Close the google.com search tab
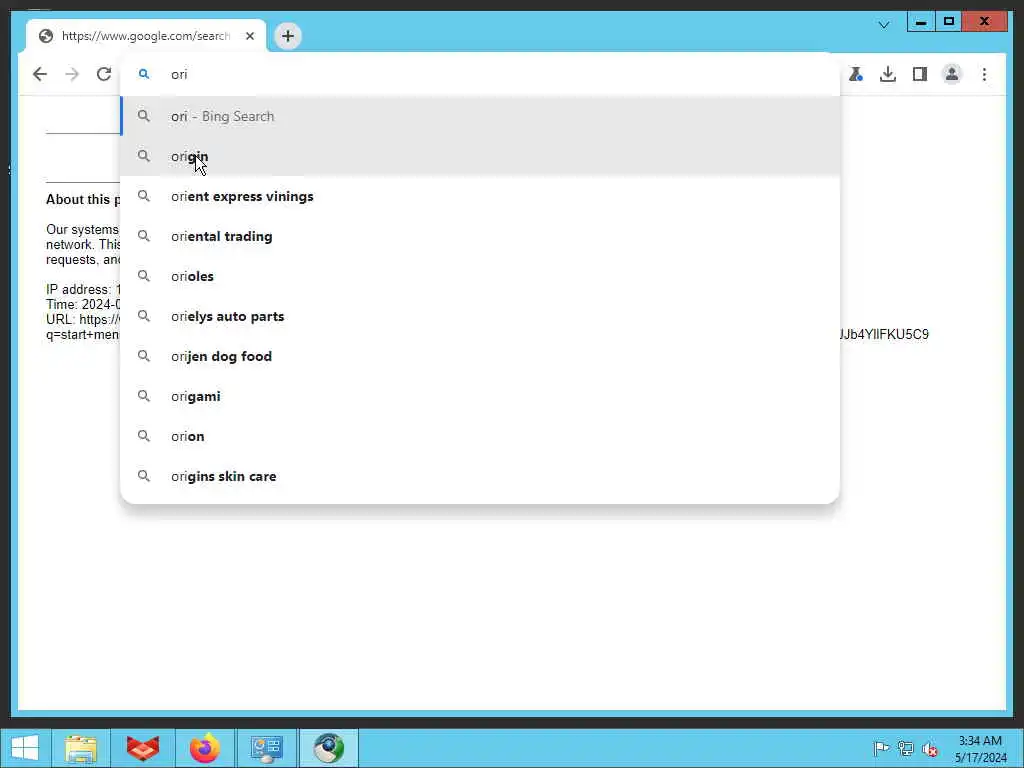 tap(249, 36)
